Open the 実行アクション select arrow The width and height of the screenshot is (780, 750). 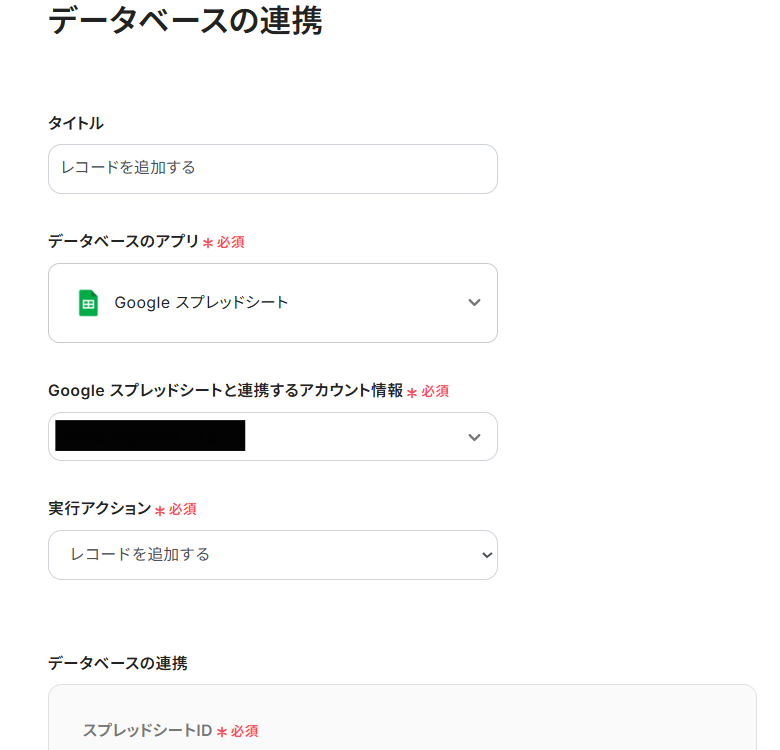(x=486, y=555)
